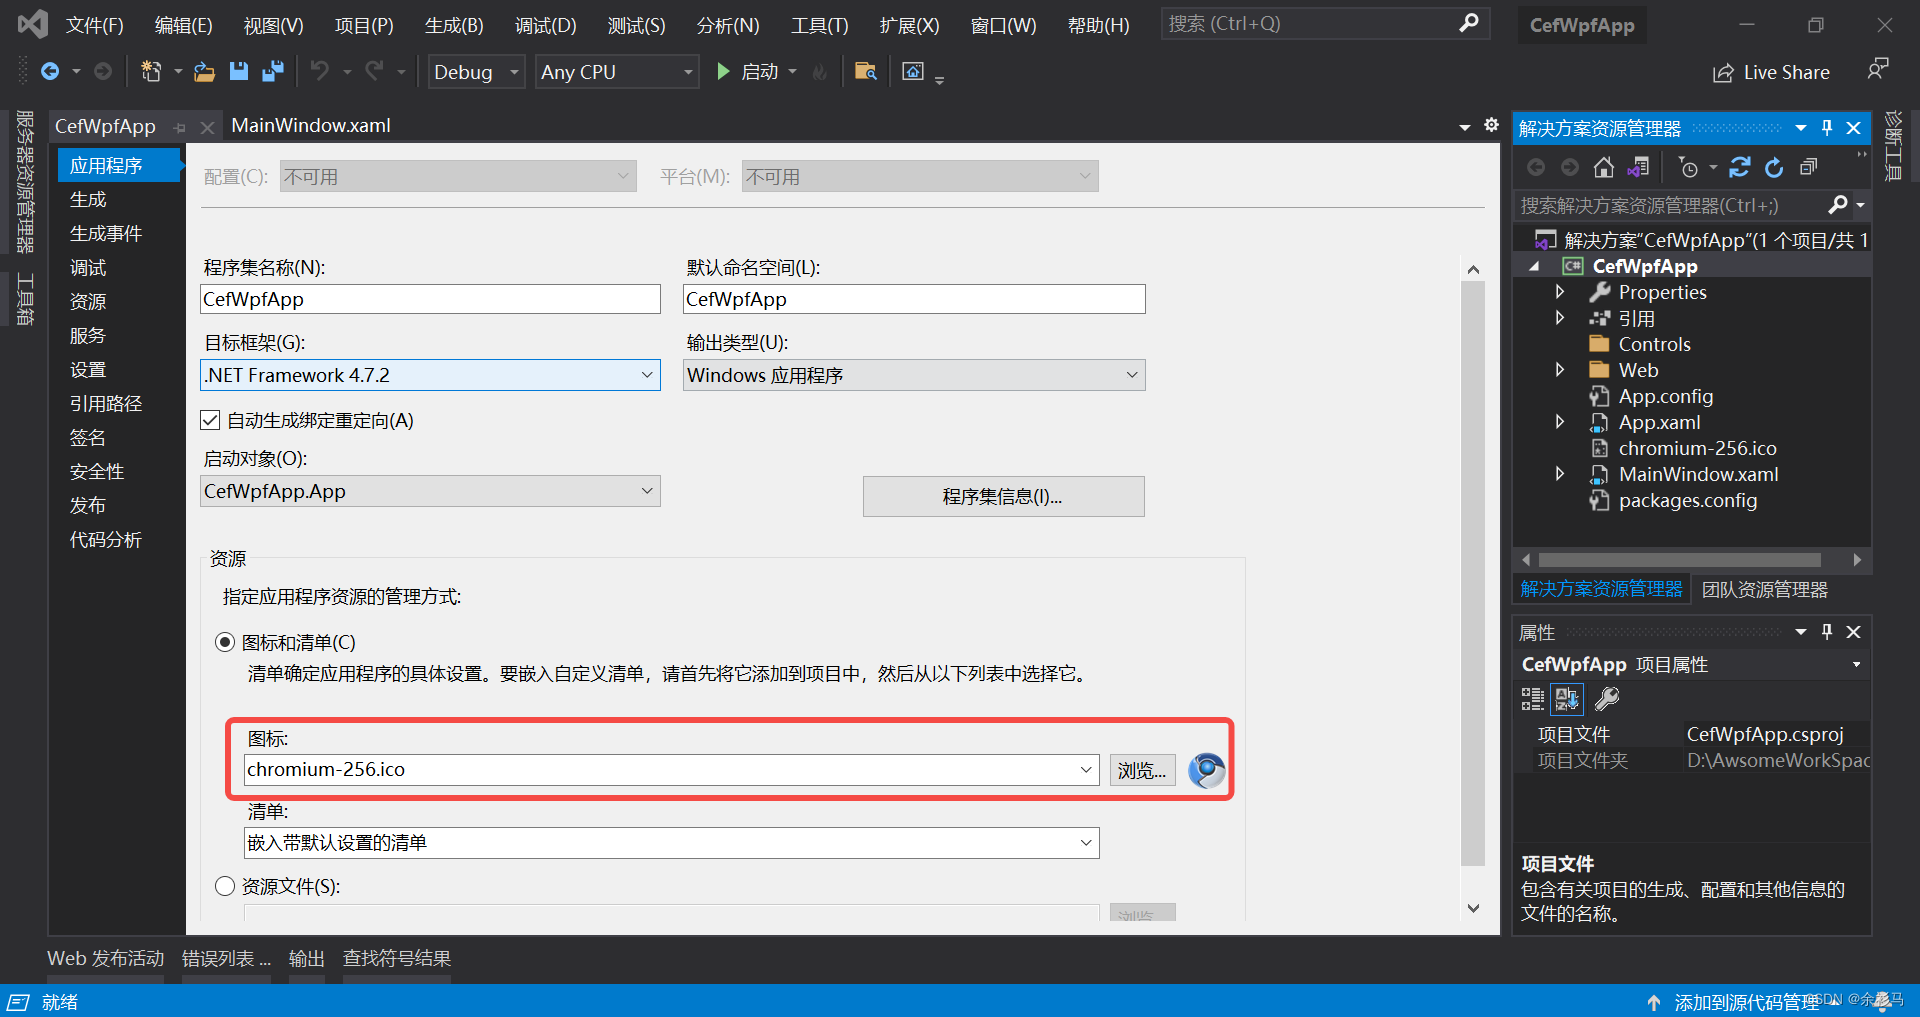Viewport: 1920px width, 1017px height.
Task: Select the 资源文件(S) radio button
Action: [225, 886]
